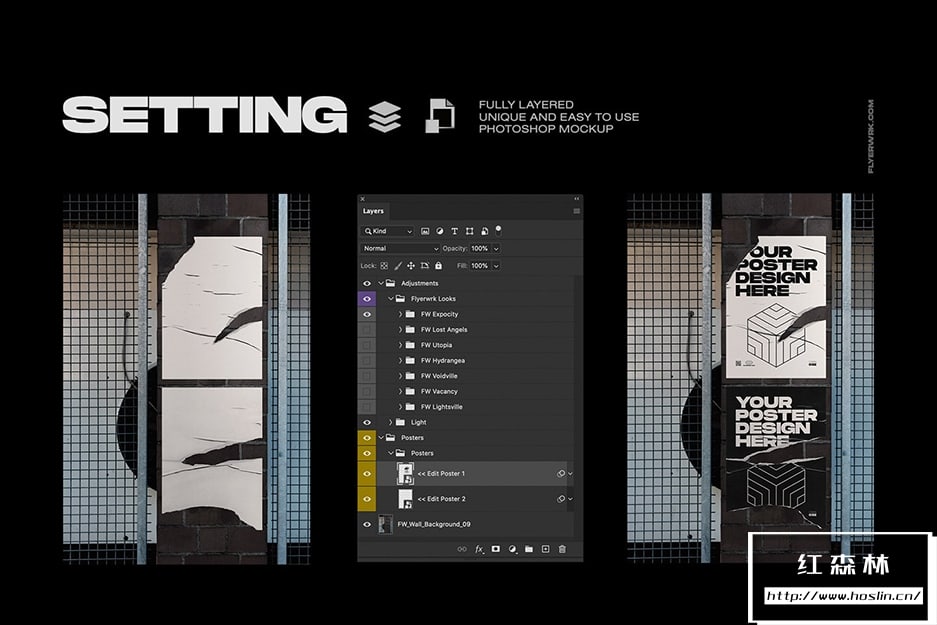937x625 pixels.
Task: Click the pixel layer filter icon
Action: [x=425, y=231]
